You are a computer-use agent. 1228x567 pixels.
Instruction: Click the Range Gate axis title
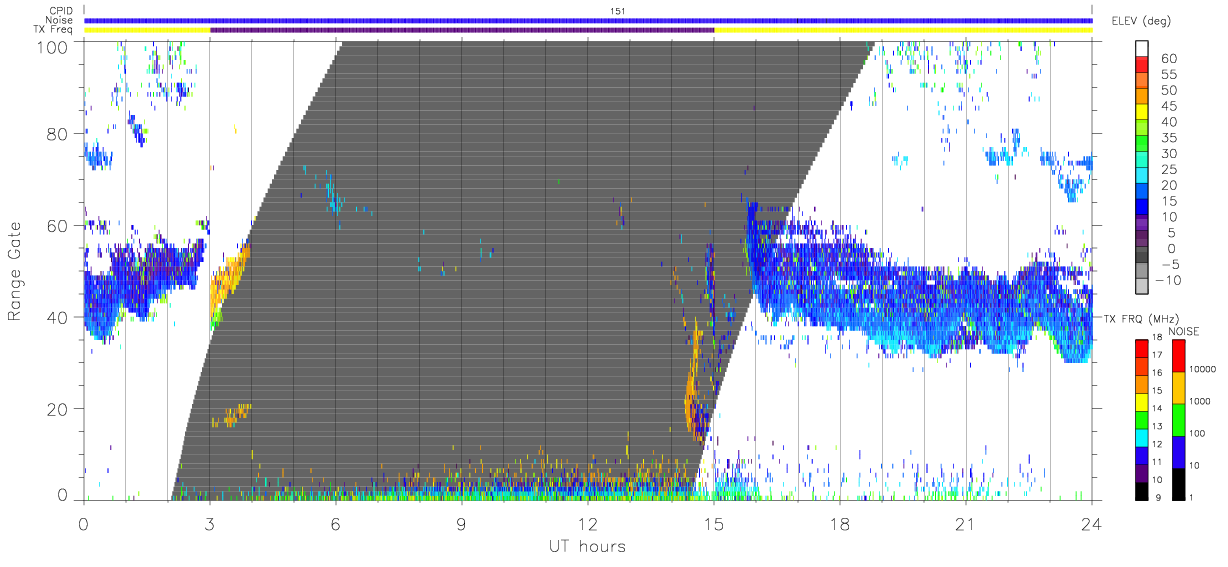click(17, 271)
